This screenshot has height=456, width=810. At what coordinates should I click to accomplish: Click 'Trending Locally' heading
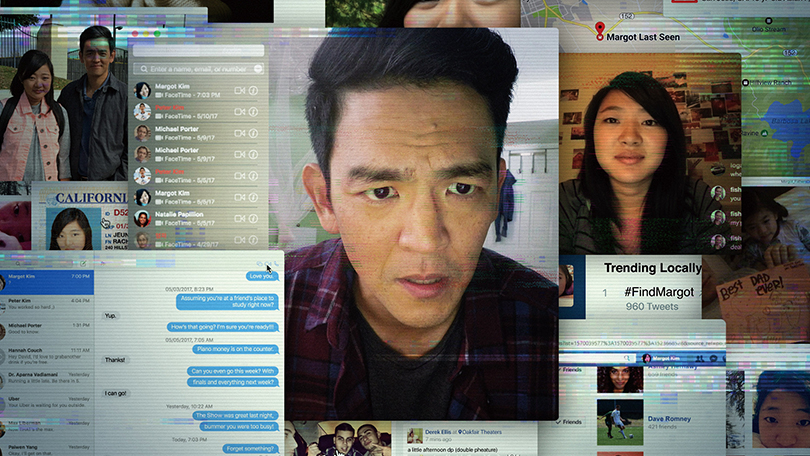652,268
